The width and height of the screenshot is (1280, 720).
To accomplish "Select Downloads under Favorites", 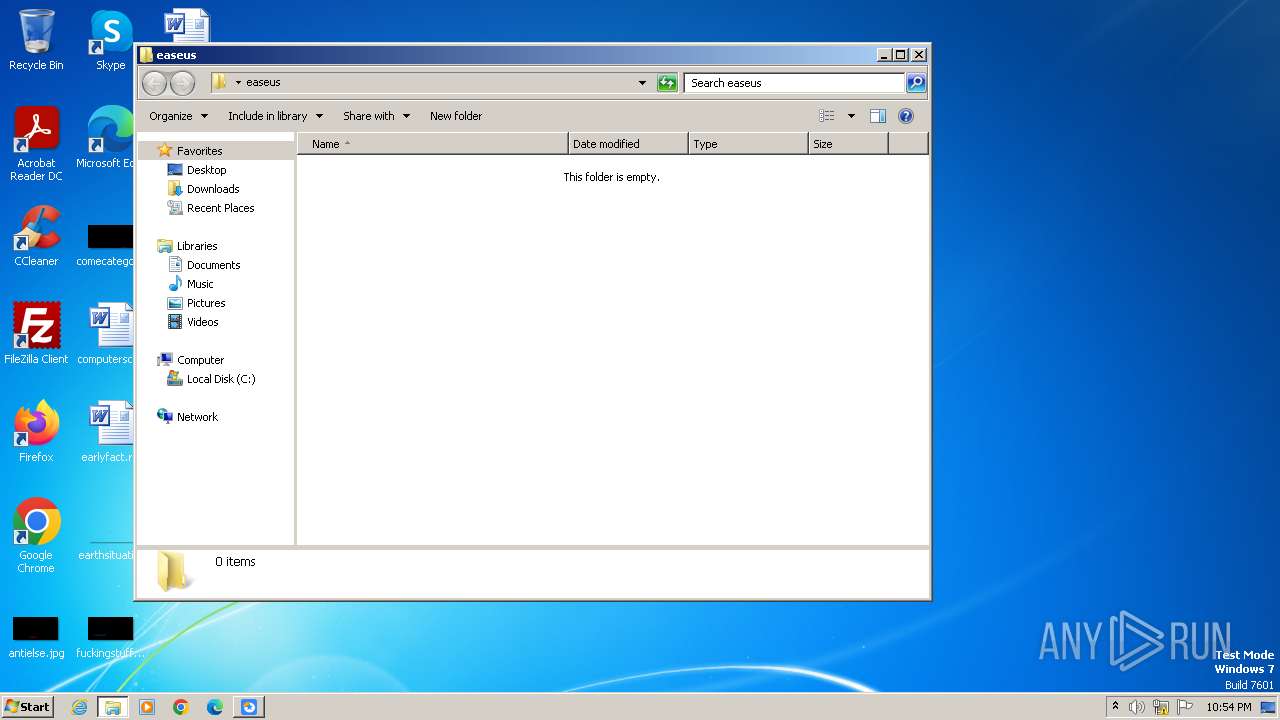I will [x=213, y=189].
